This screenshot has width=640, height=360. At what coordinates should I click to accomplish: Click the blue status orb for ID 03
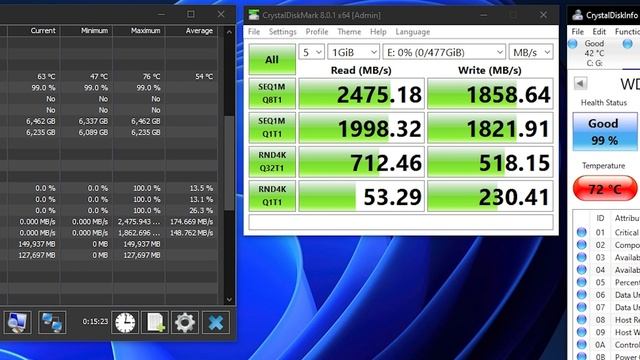[582, 257]
